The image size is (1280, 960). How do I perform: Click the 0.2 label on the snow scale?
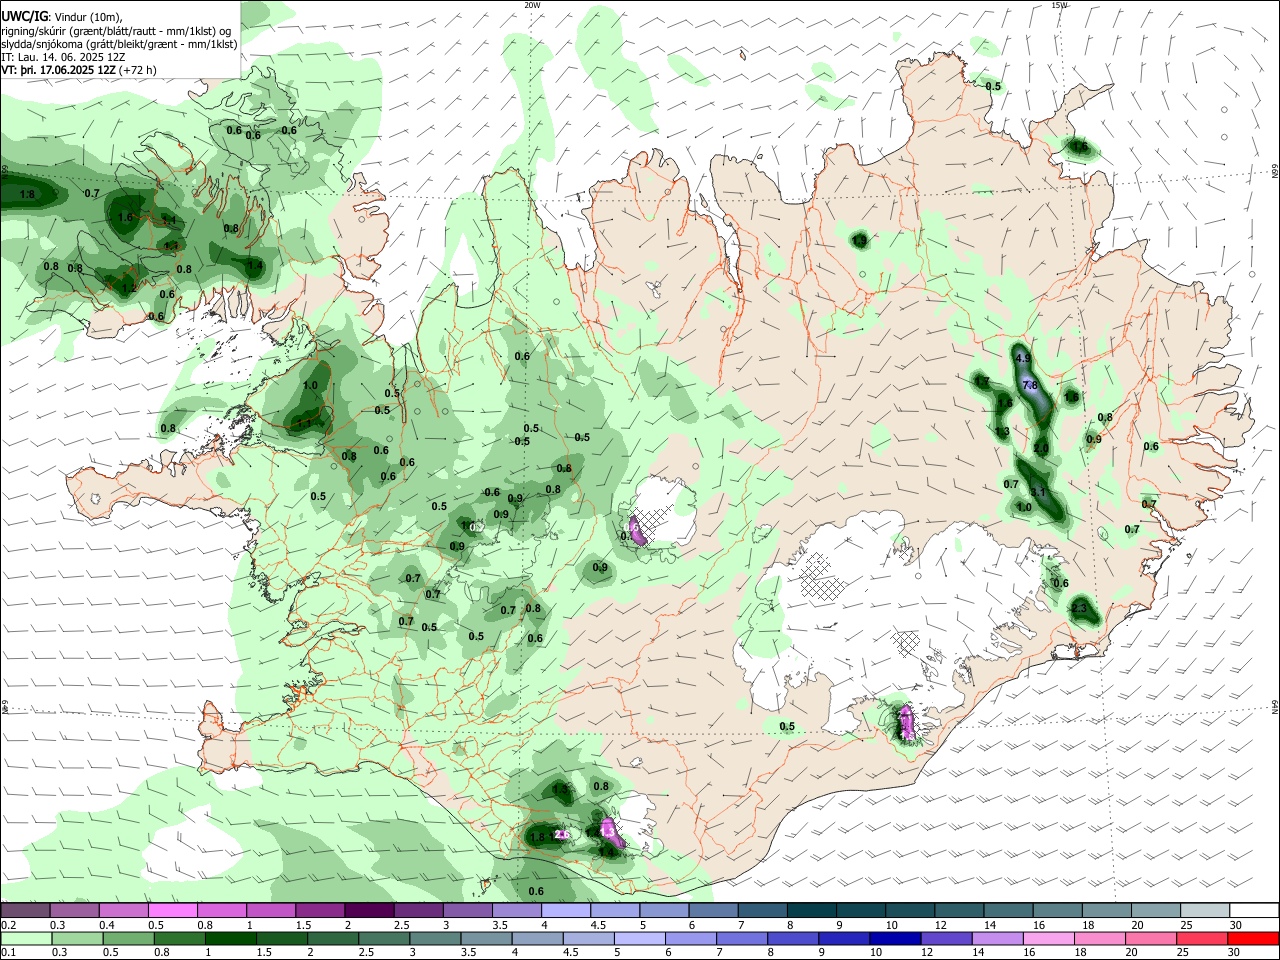(x=8, y=925)
